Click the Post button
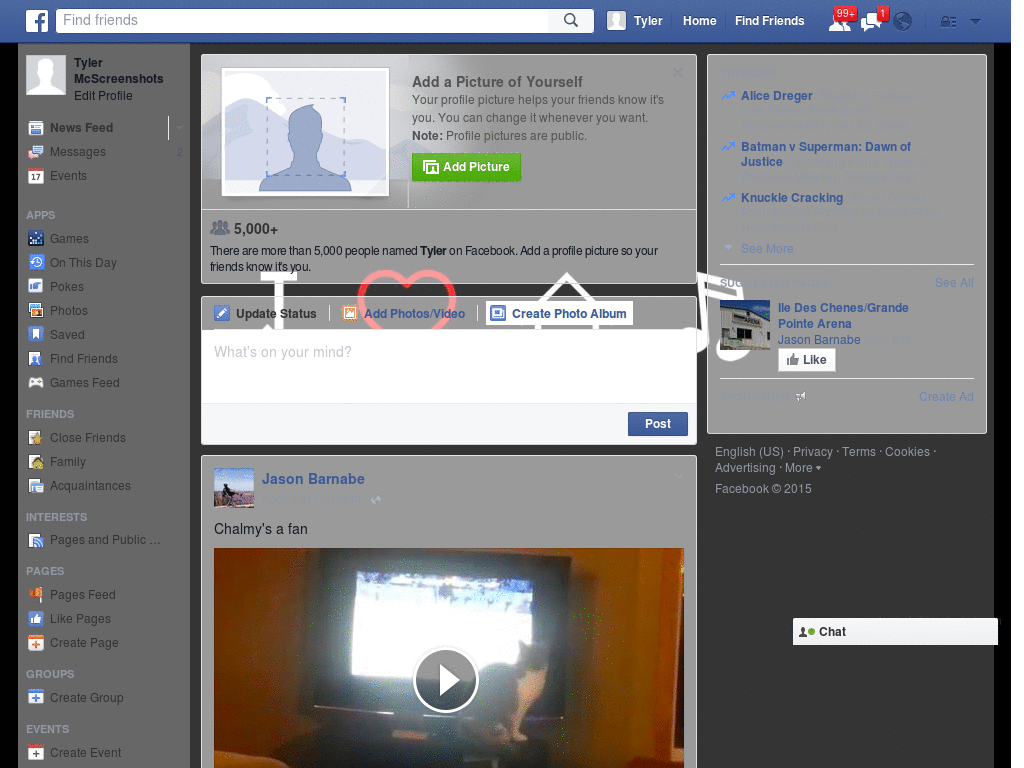Image resolution: width=1024 pixels, height=768 pixels. click(658, 424)
